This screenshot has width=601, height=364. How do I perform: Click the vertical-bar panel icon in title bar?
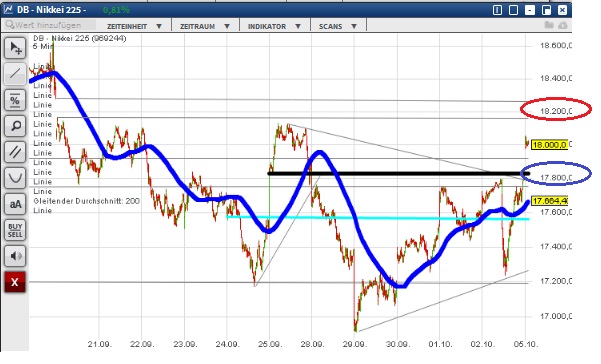point(497,10)
